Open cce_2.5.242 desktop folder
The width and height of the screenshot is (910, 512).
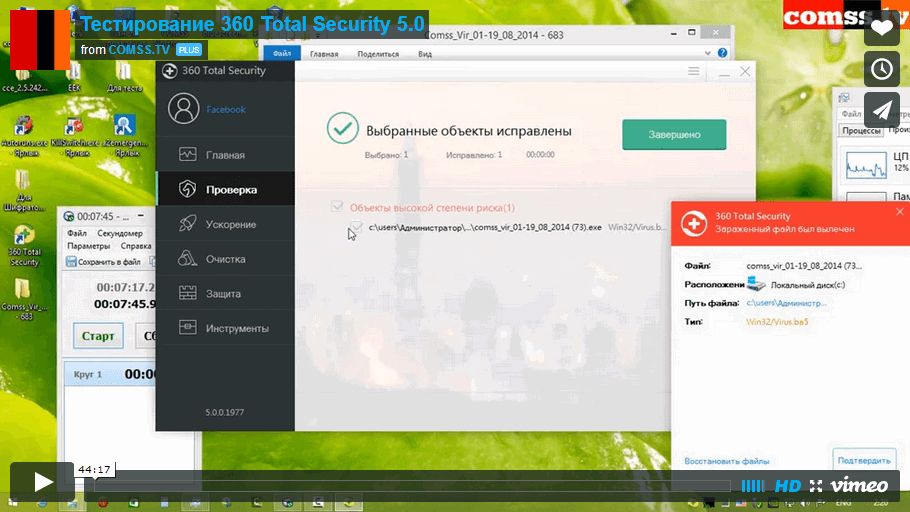pos(24,78)
